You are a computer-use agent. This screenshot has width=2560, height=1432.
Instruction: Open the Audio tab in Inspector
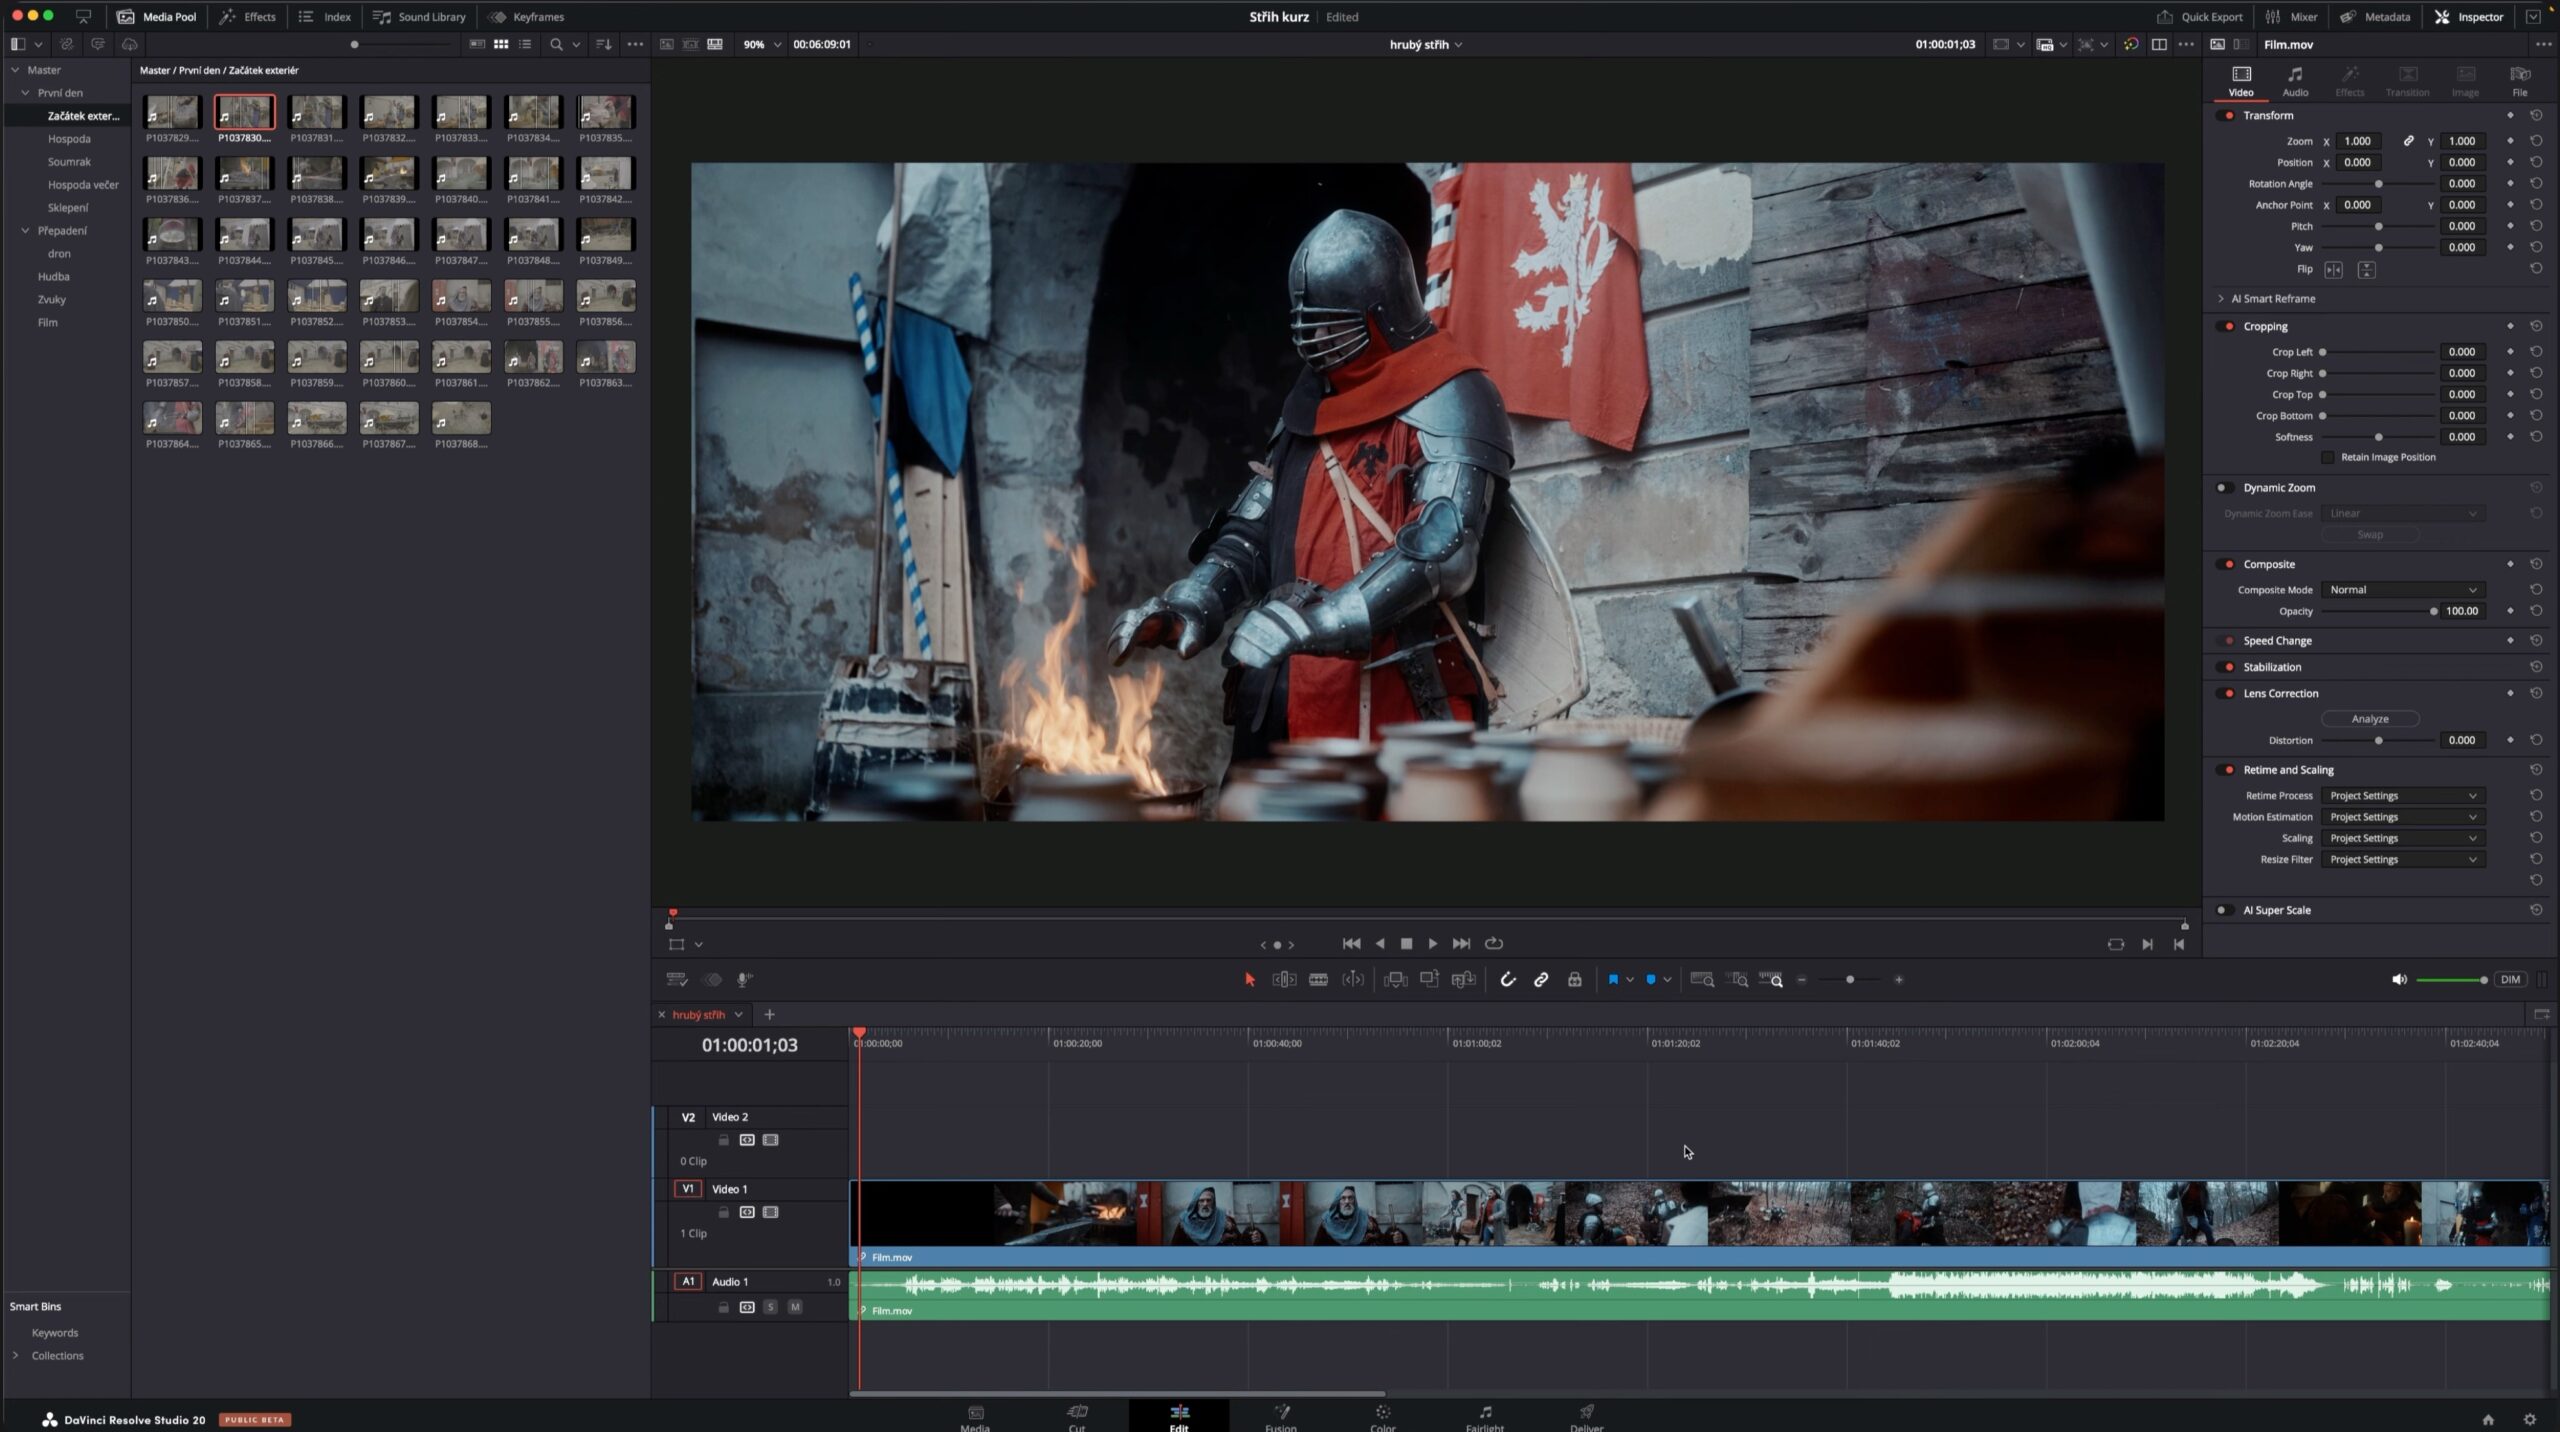click(2295, 81)
